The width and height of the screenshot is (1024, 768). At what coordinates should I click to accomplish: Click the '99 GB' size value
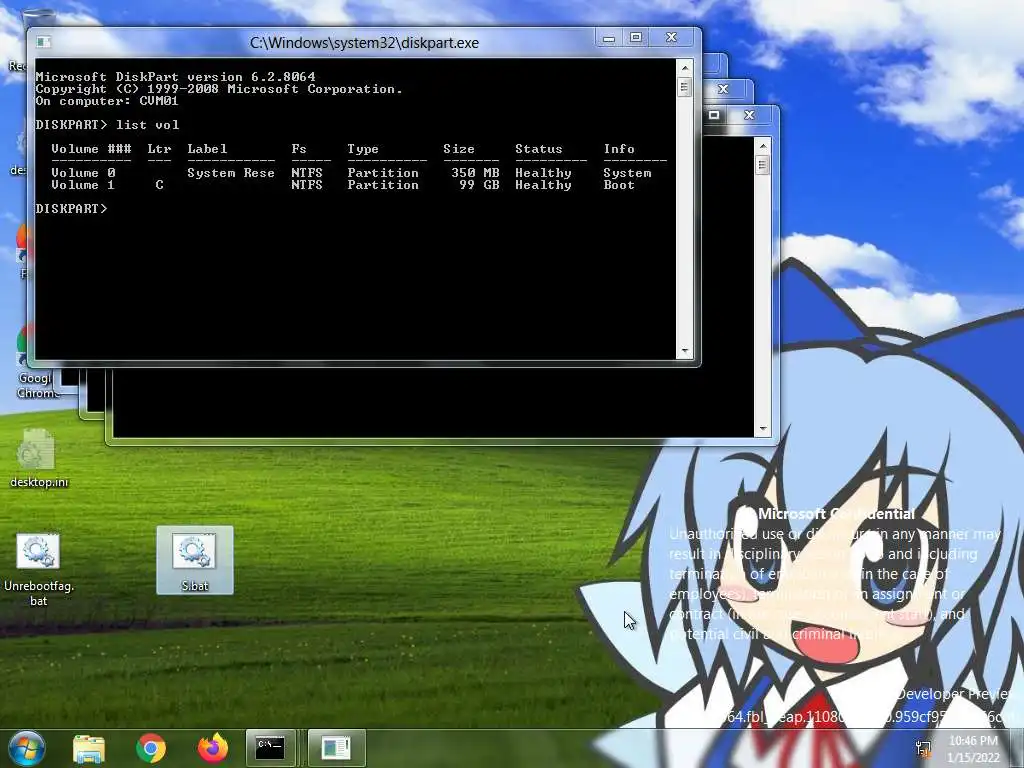[479, 185]
